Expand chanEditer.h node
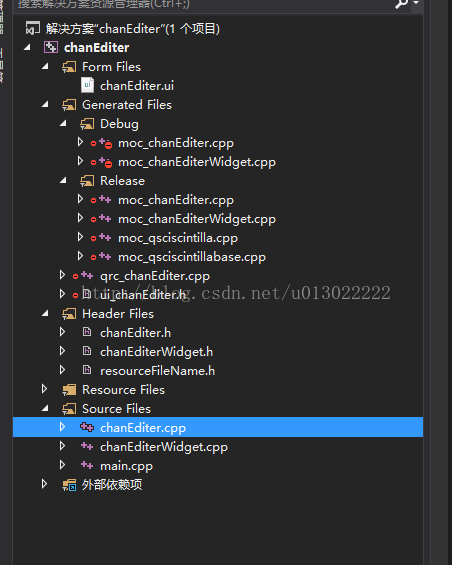 [x=62, y=332]
